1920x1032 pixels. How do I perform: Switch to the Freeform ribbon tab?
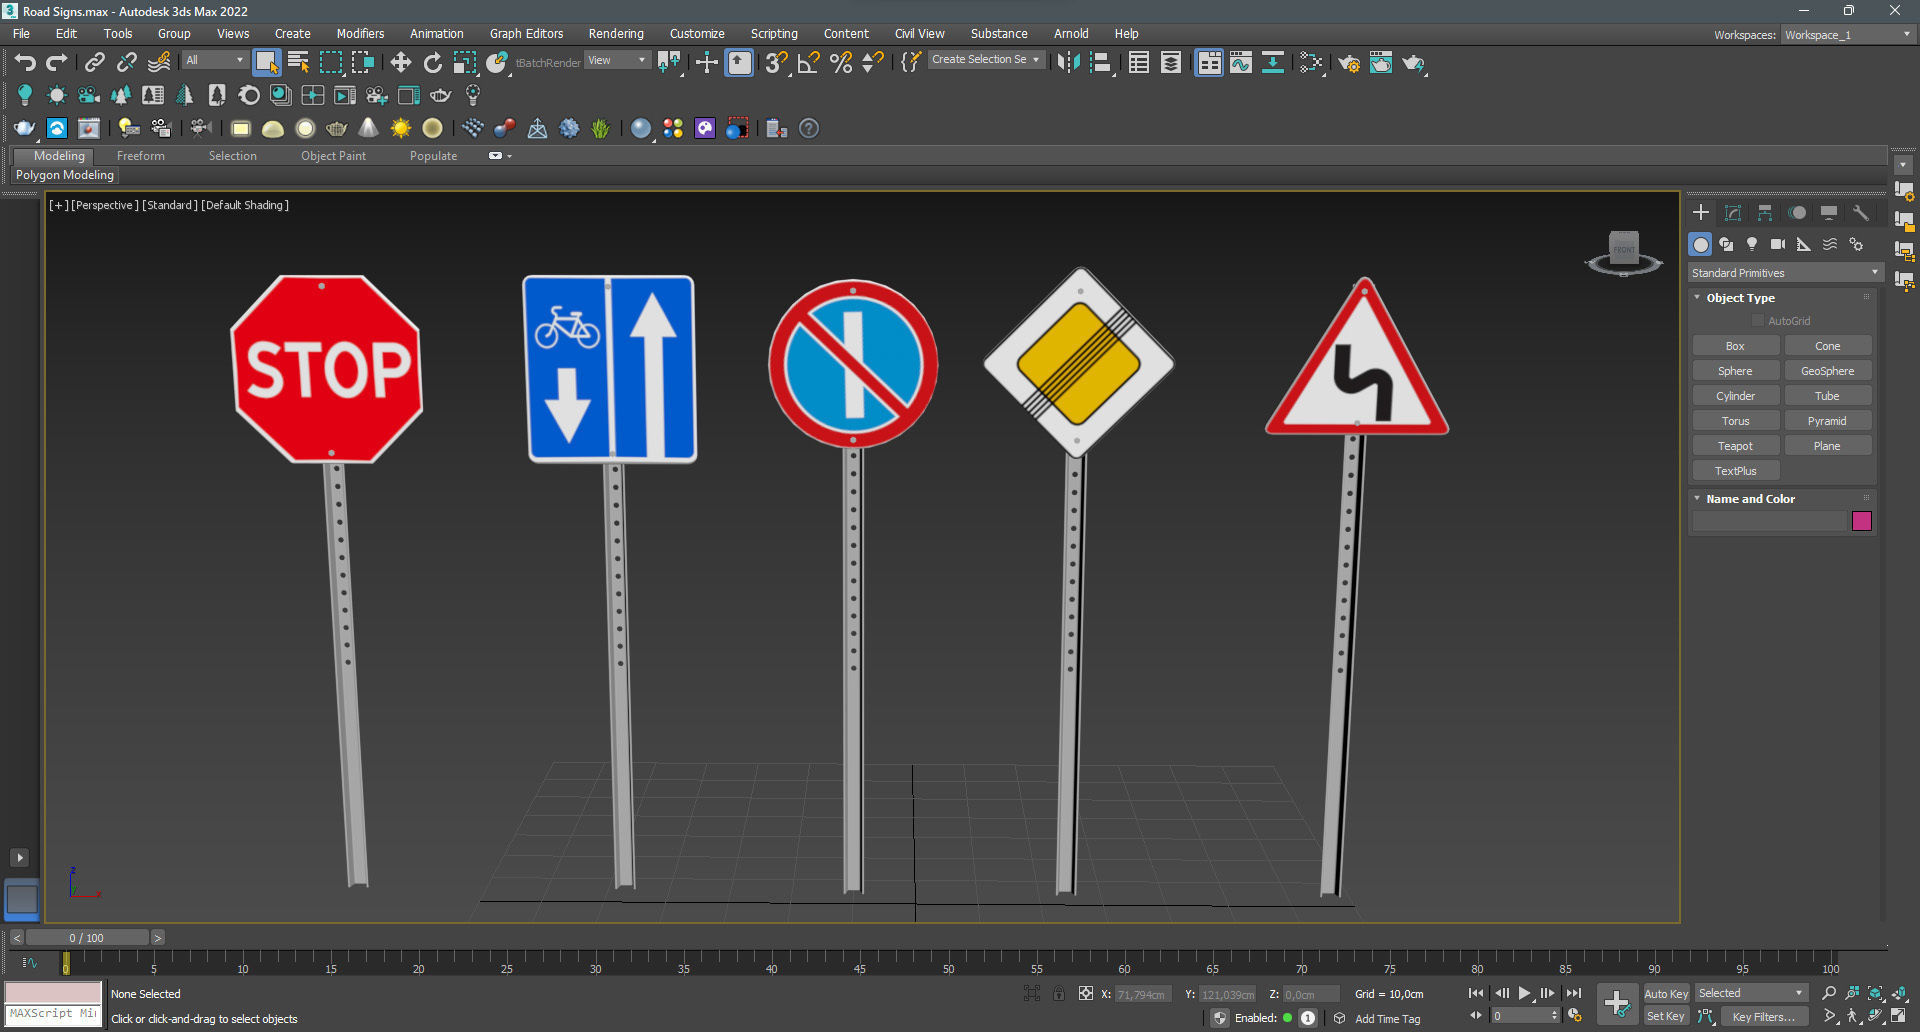click(x=140, y=155)
